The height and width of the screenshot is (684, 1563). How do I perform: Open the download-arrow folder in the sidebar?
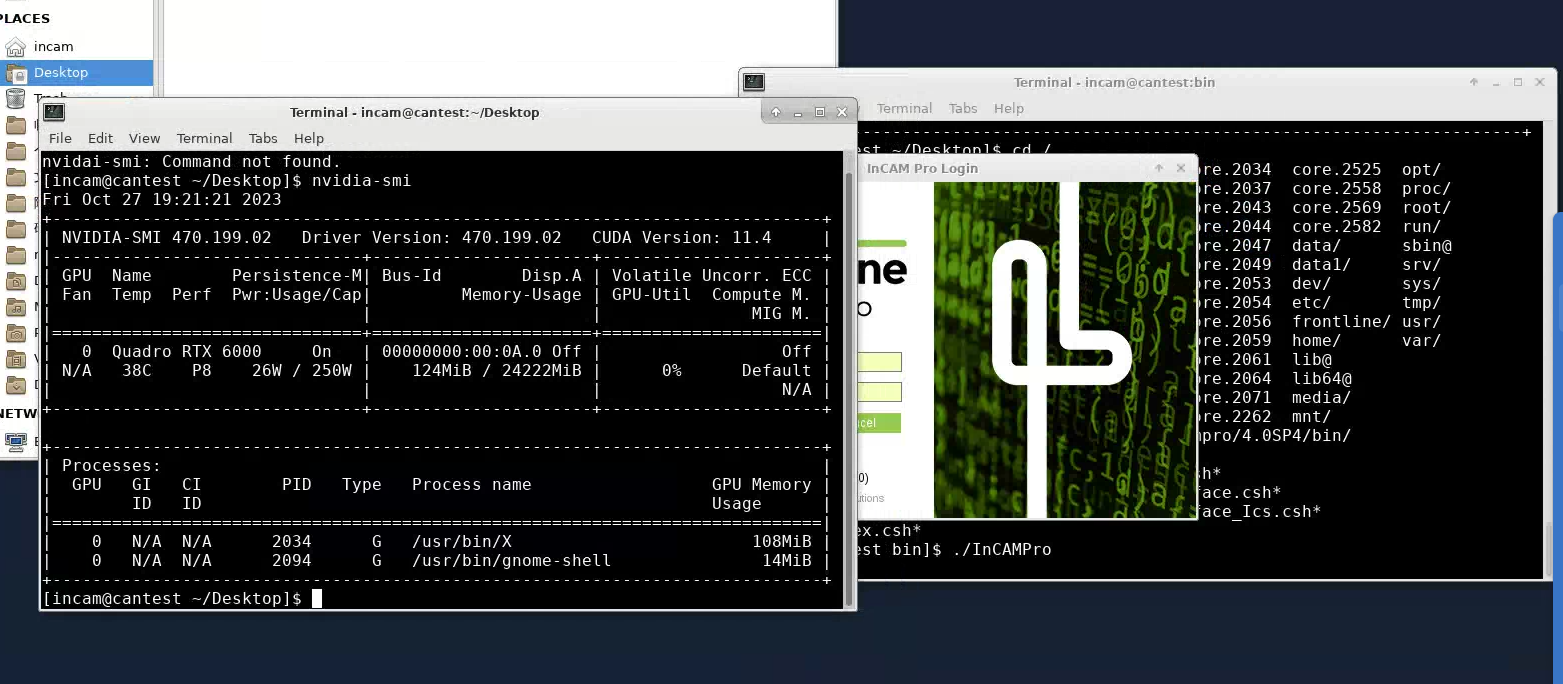pos(15,385)
